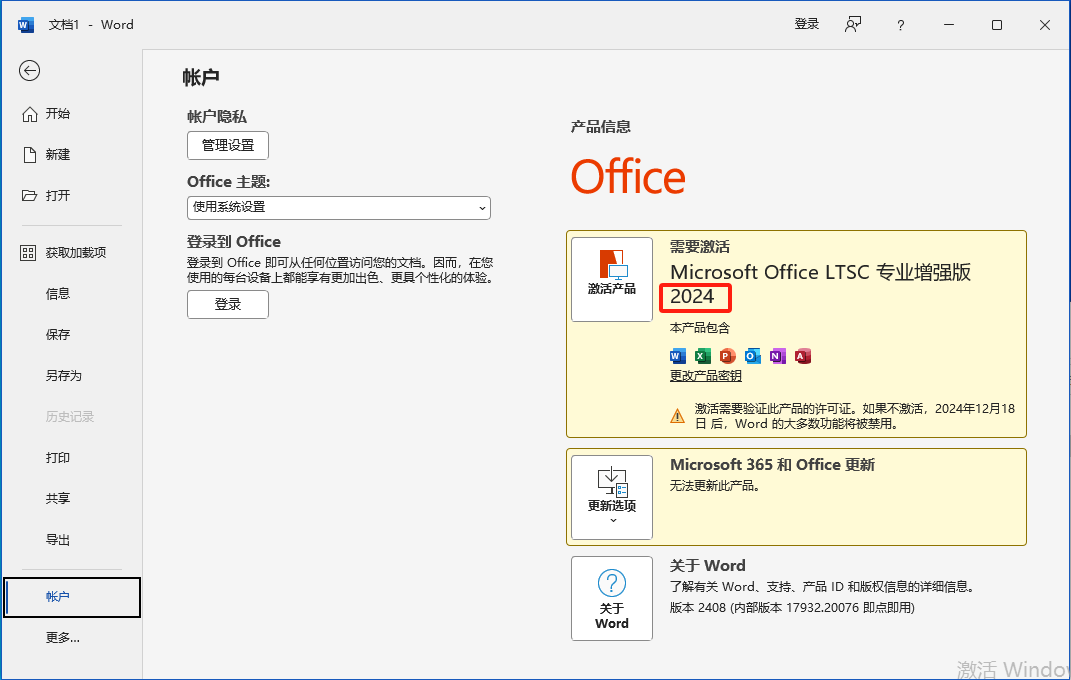Select 共享 in the sidebar
Screen dimensions: 1071x680
point(72,498)
